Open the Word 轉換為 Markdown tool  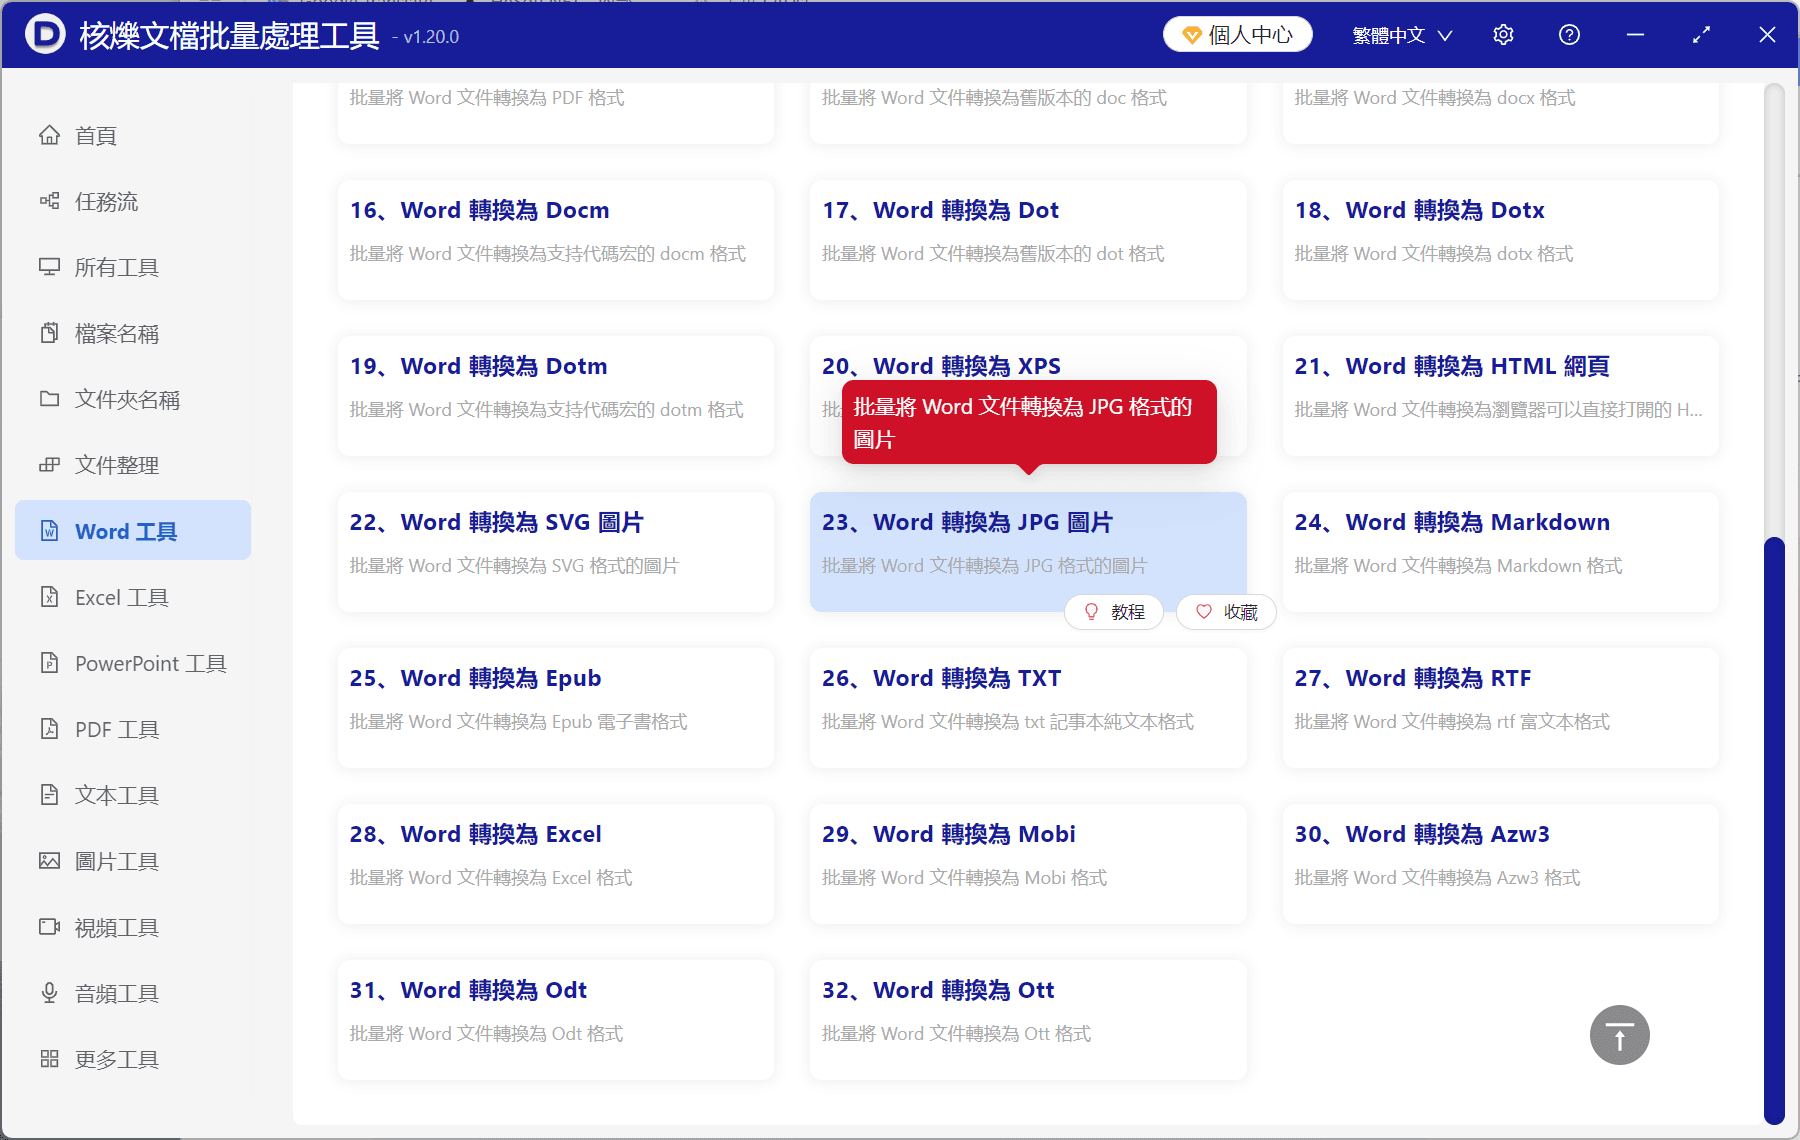(1500, 551)
